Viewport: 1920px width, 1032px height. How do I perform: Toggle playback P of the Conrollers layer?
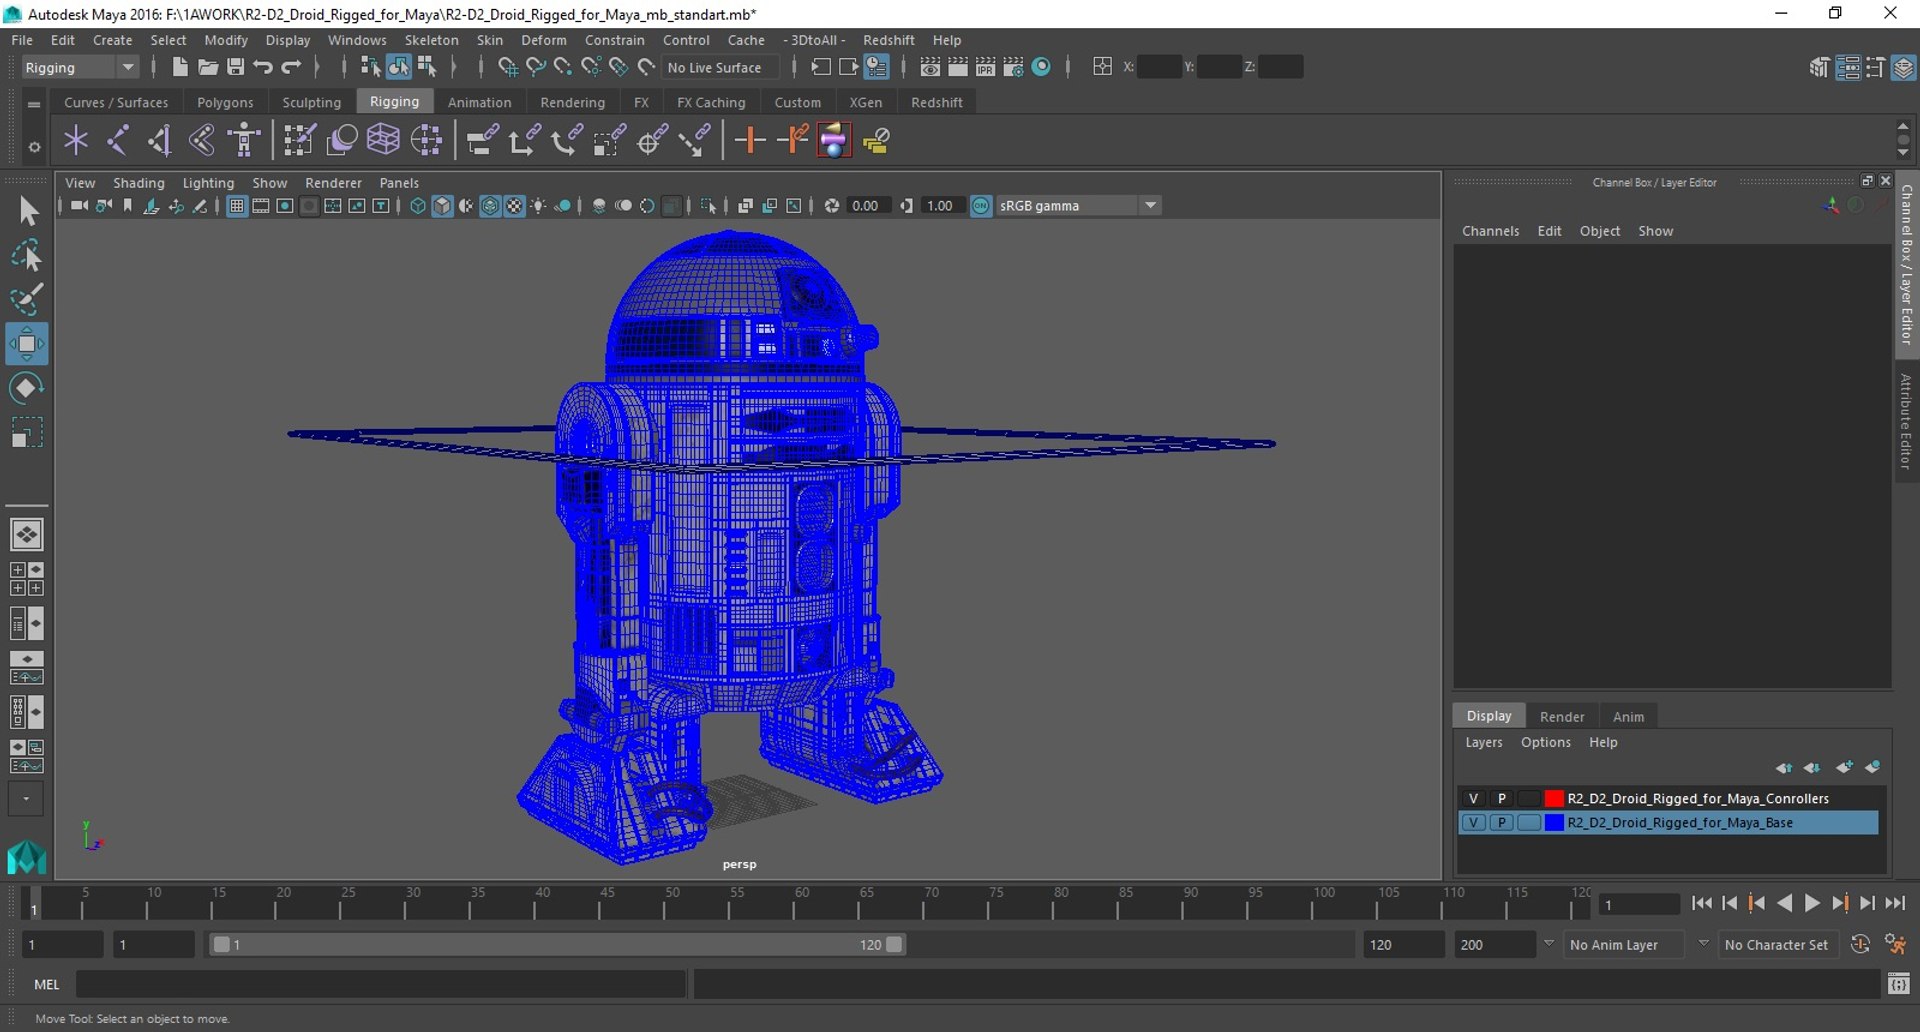pos(1501,798)
